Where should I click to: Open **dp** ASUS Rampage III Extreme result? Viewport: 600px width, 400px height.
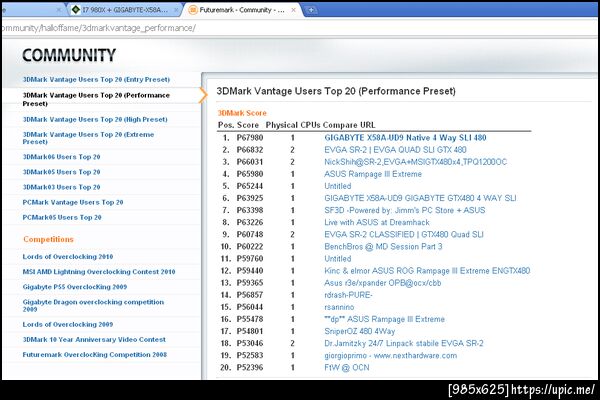click(384, 319)
